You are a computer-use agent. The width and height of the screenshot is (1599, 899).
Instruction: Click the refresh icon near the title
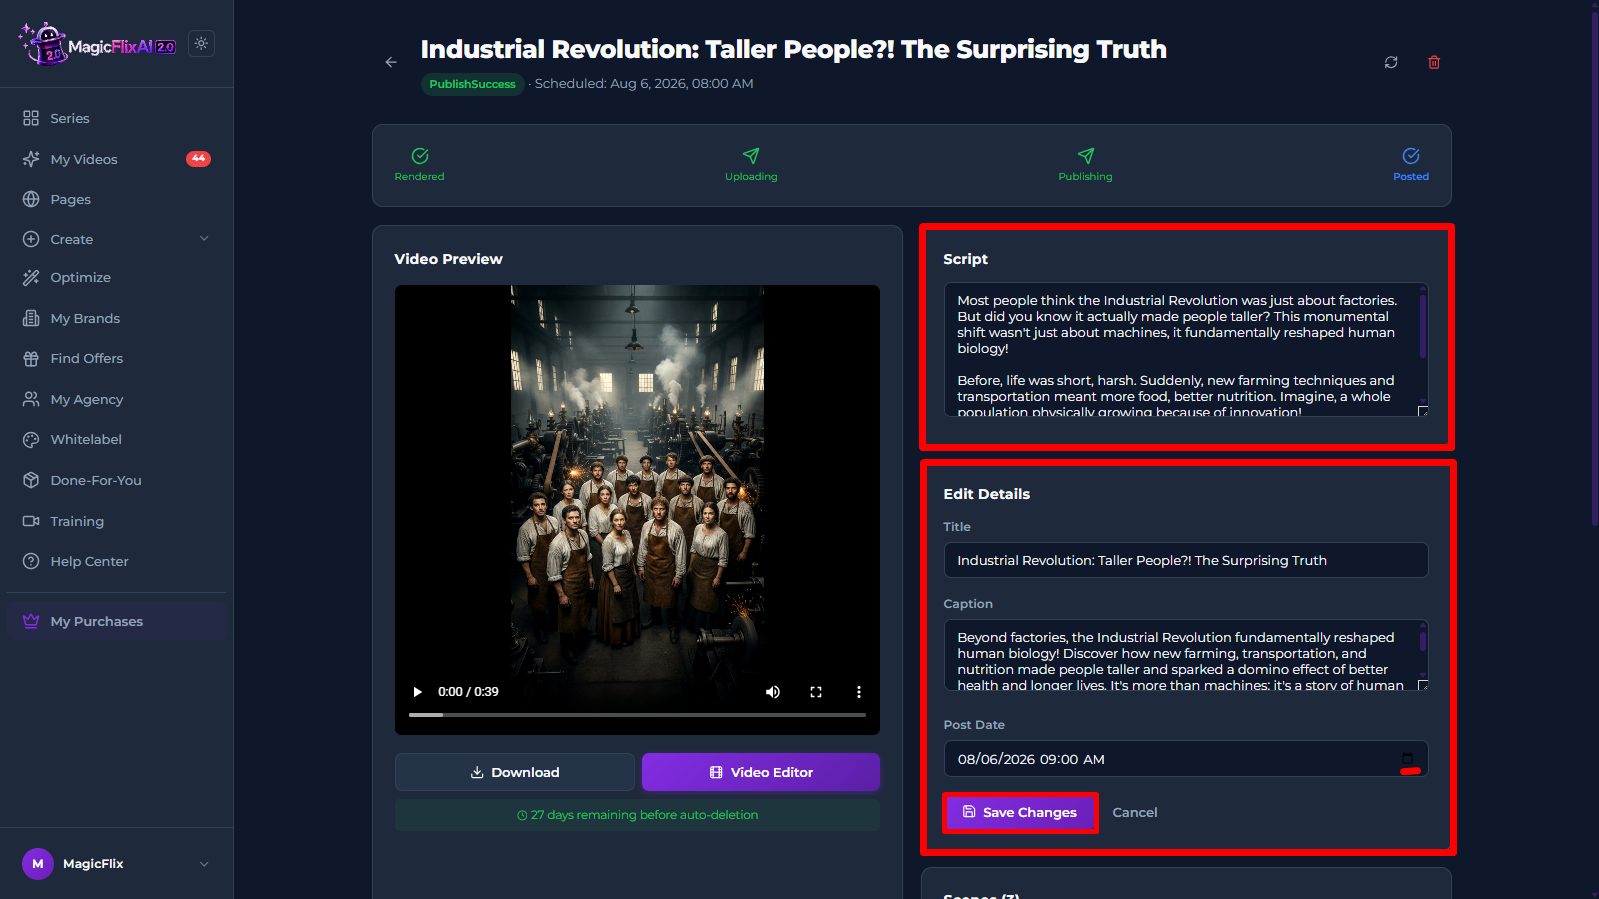1391,62
